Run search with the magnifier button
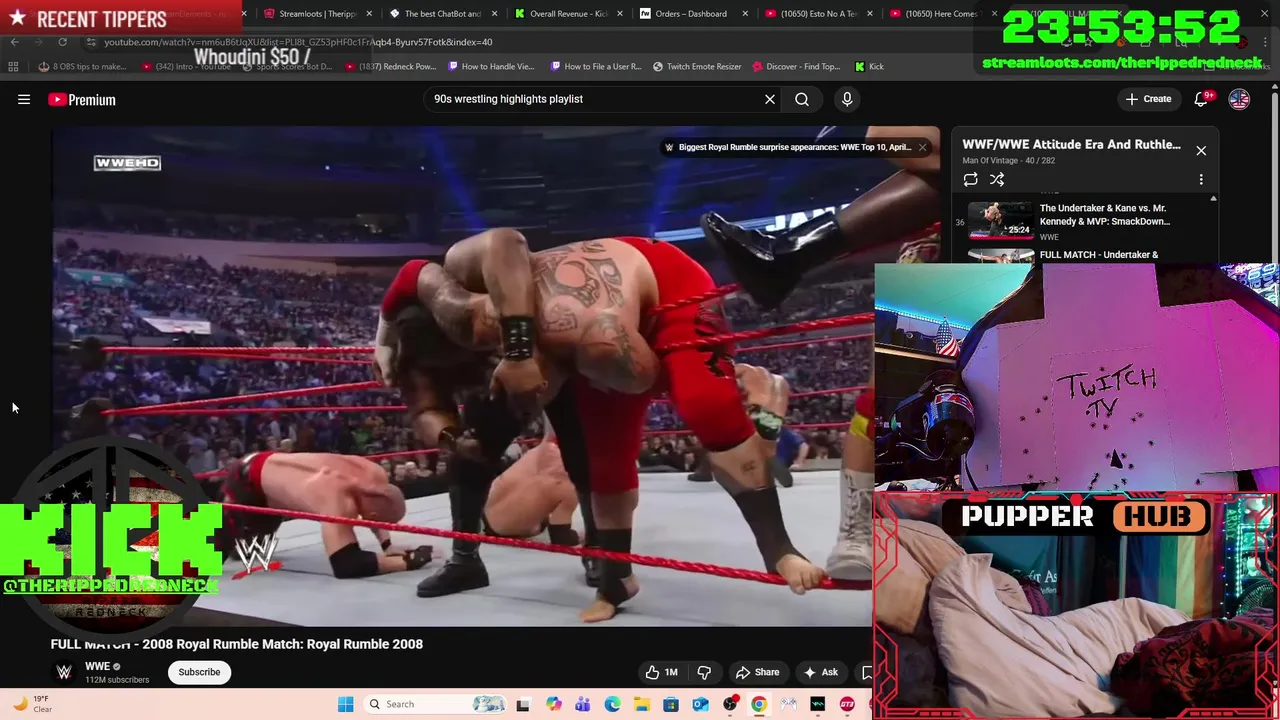The height and width of the screenshot is (720, 1280). [x=802, y=99]
